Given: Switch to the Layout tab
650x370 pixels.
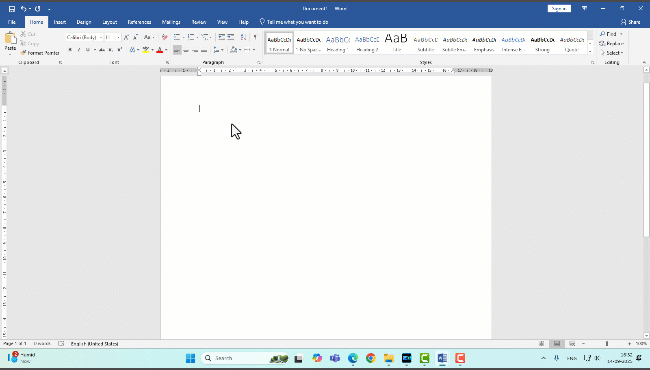Looking at the screenshot, I should (x=110, y=22).
